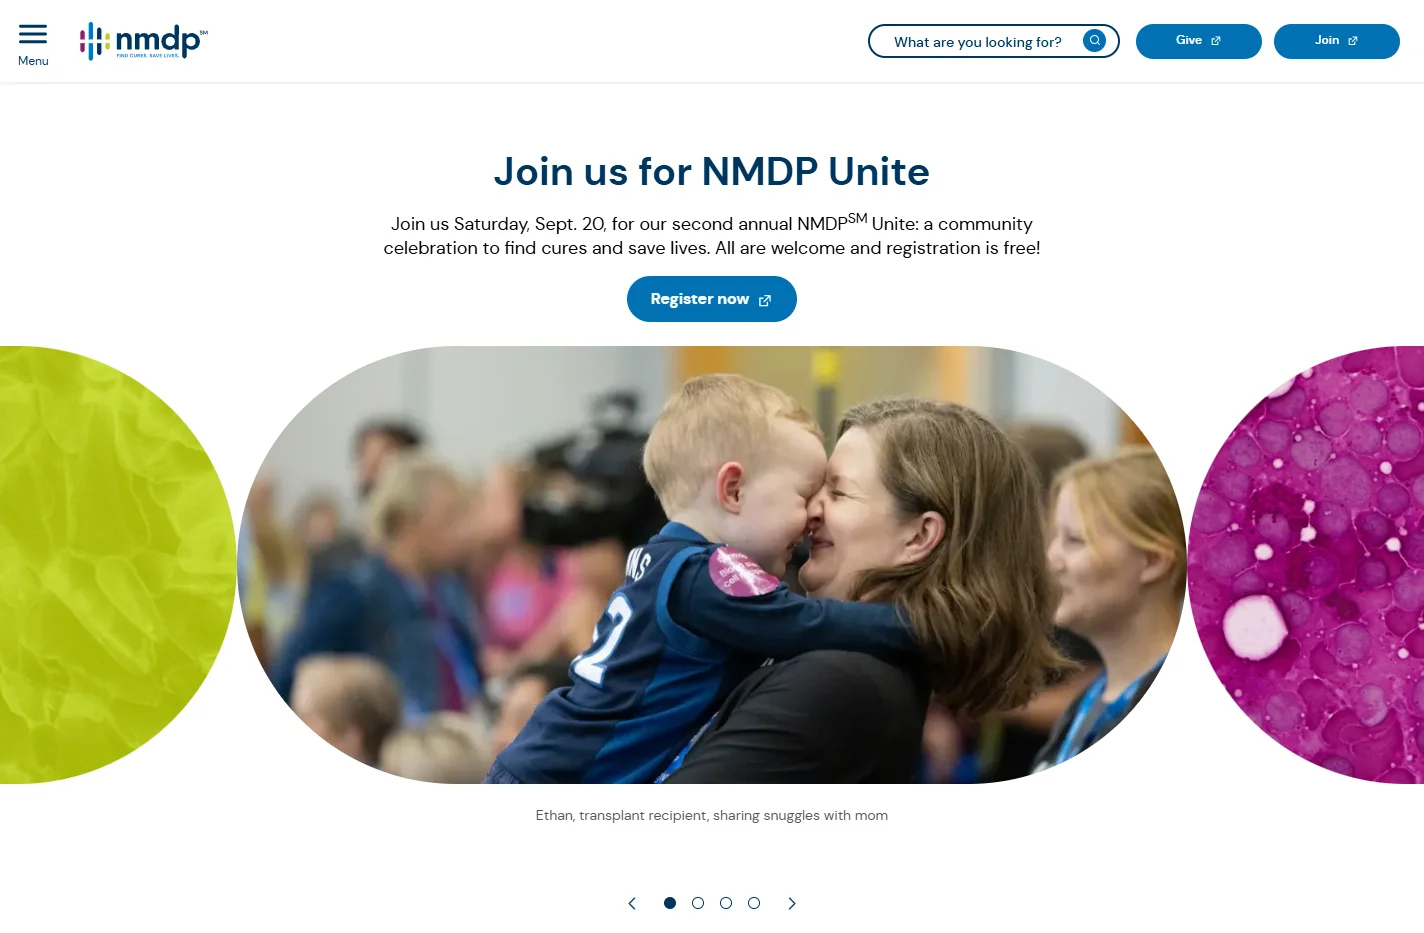Click the external link icon on Join
1424x933 pixels.
1353,41
